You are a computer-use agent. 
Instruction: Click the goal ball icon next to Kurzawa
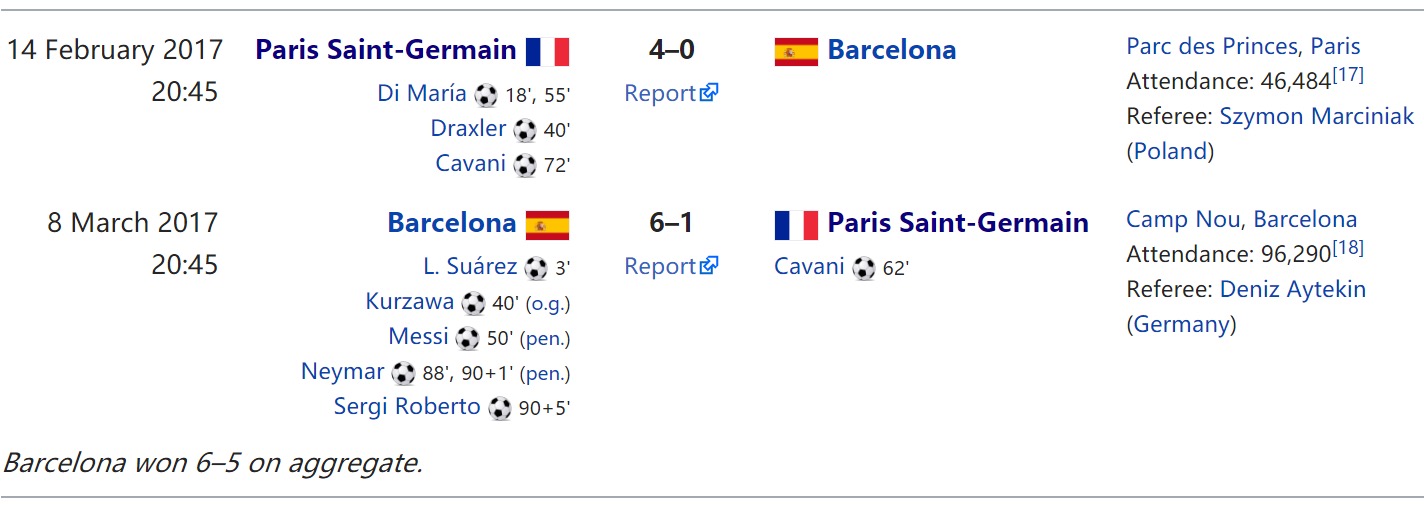(x=474, y=303)
